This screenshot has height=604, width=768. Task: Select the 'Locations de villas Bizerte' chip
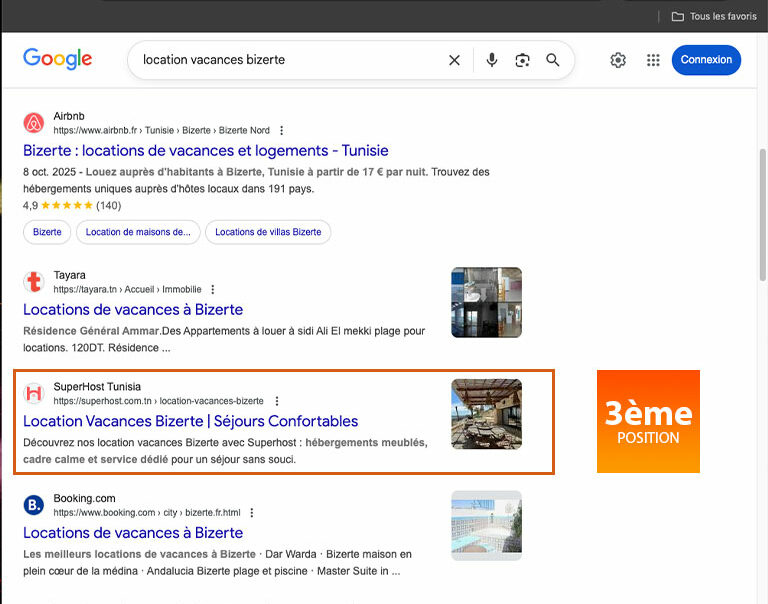pyautogui.click(x=268, y=232)
